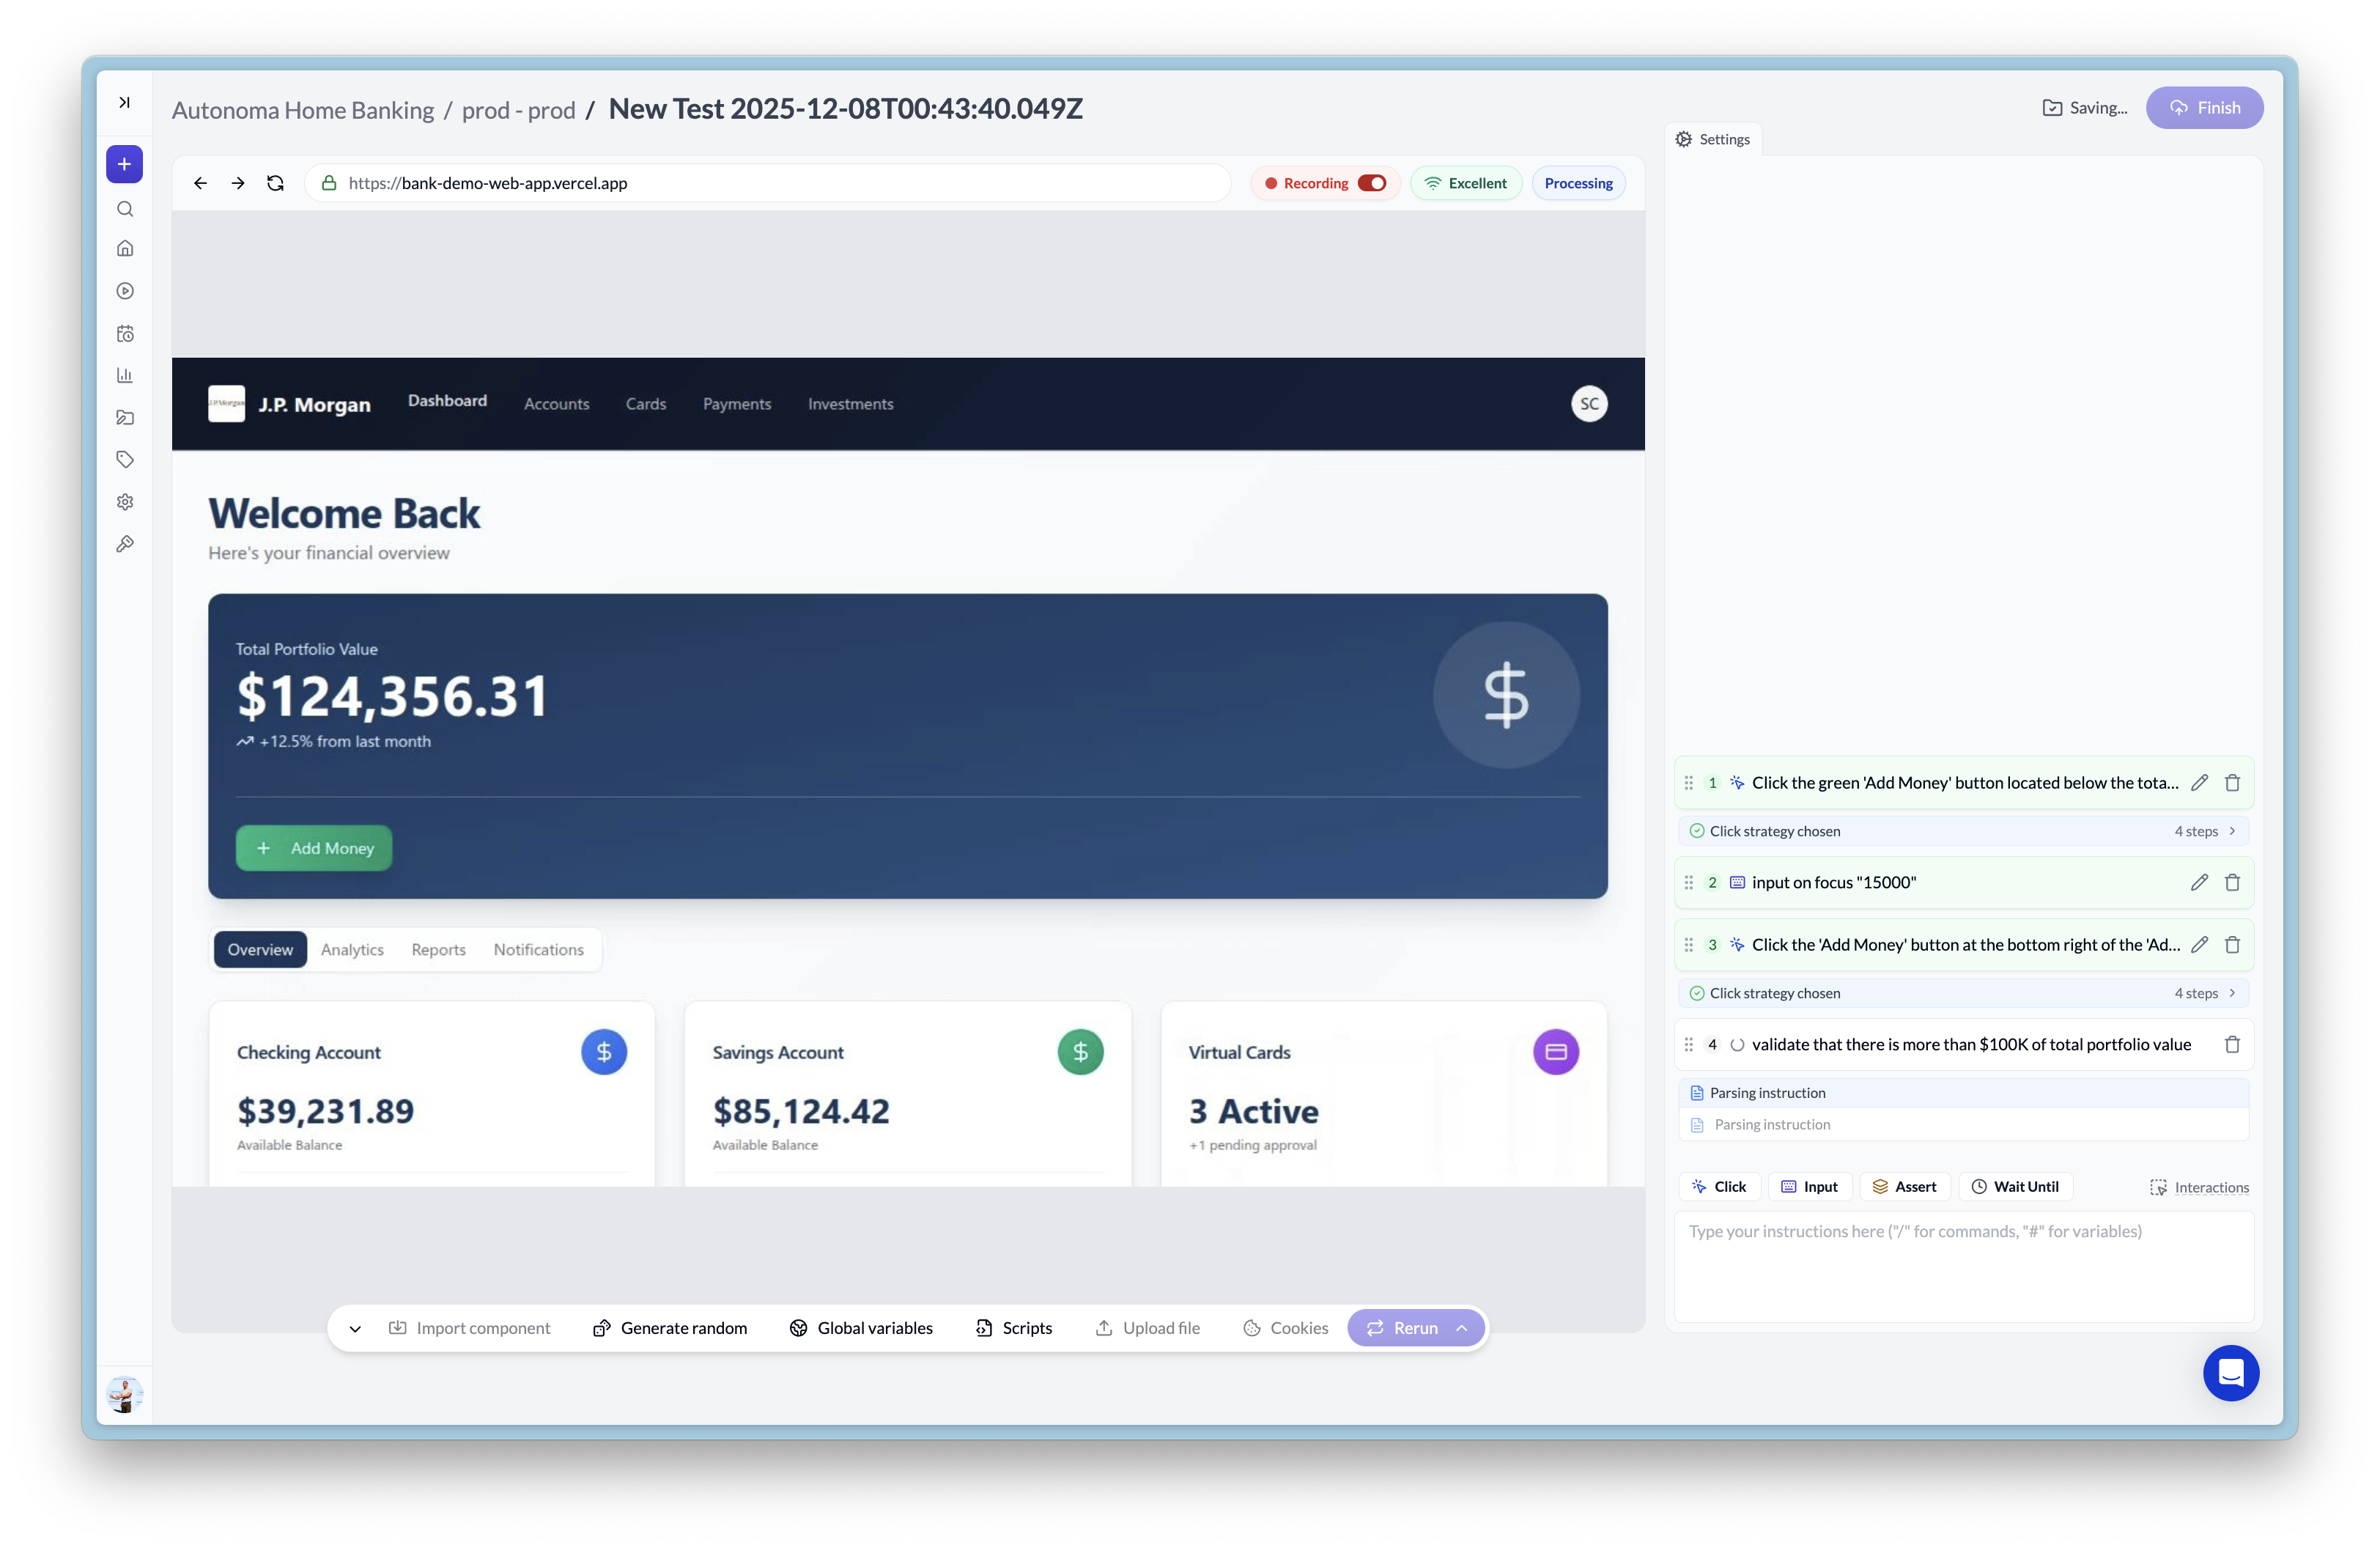The image size is (2380, 1548).
Task: Open the Investments navigation item
Action: click(x=850, y=404)
